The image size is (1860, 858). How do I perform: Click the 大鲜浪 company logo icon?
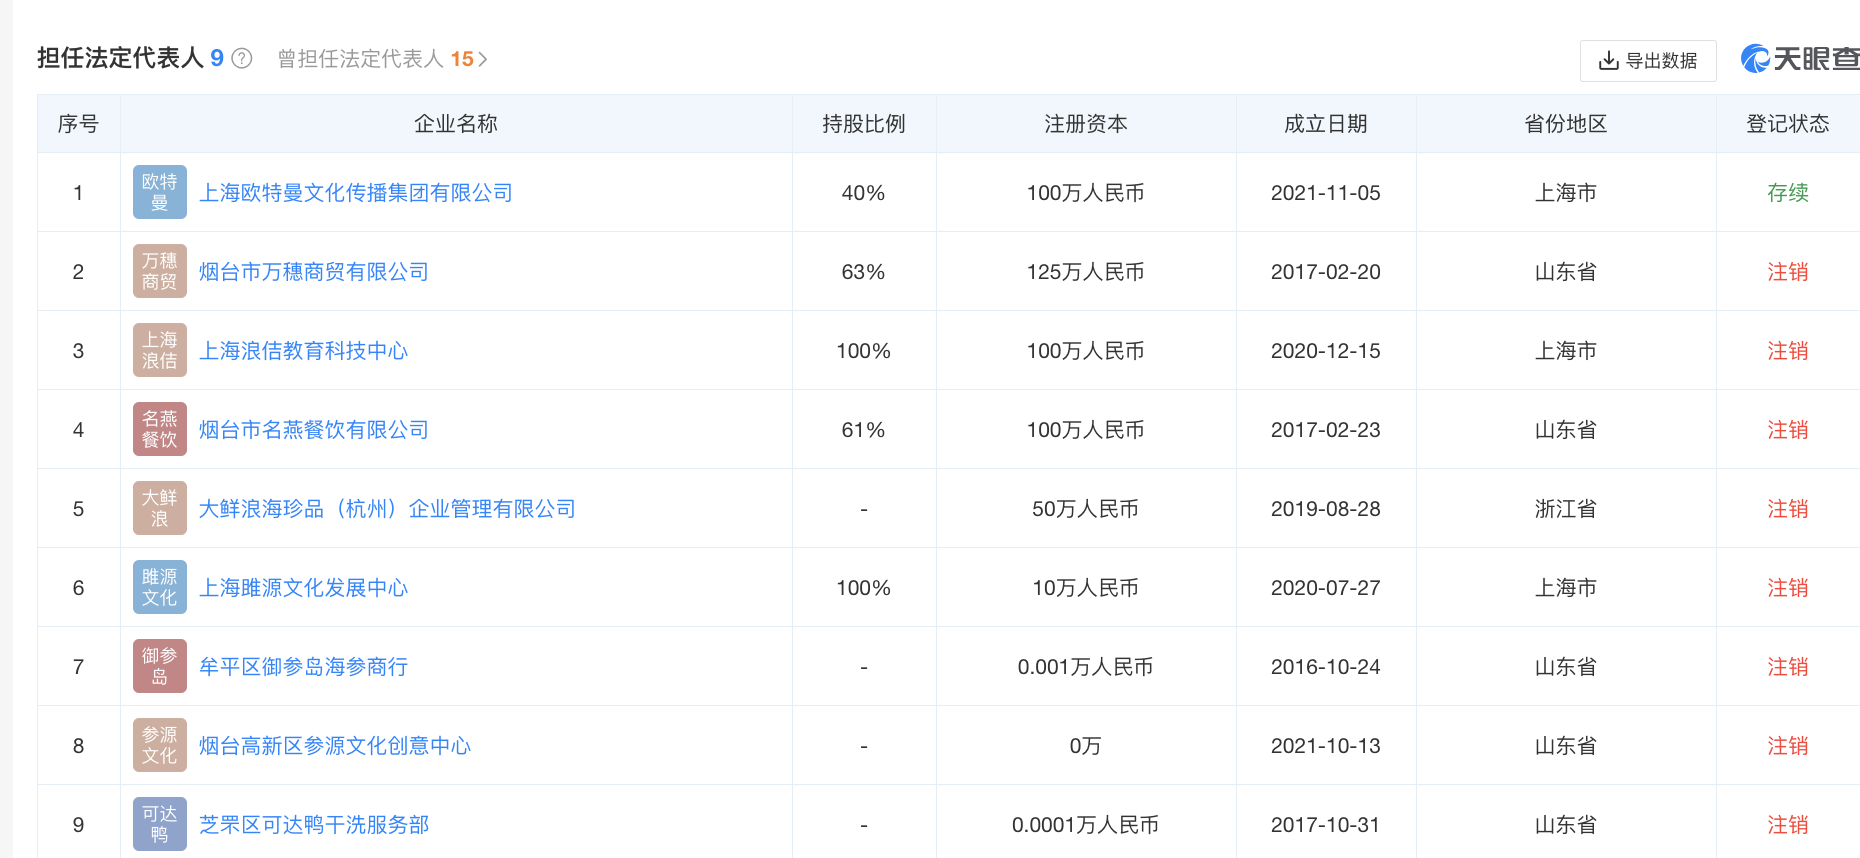(x=159, y=509)
